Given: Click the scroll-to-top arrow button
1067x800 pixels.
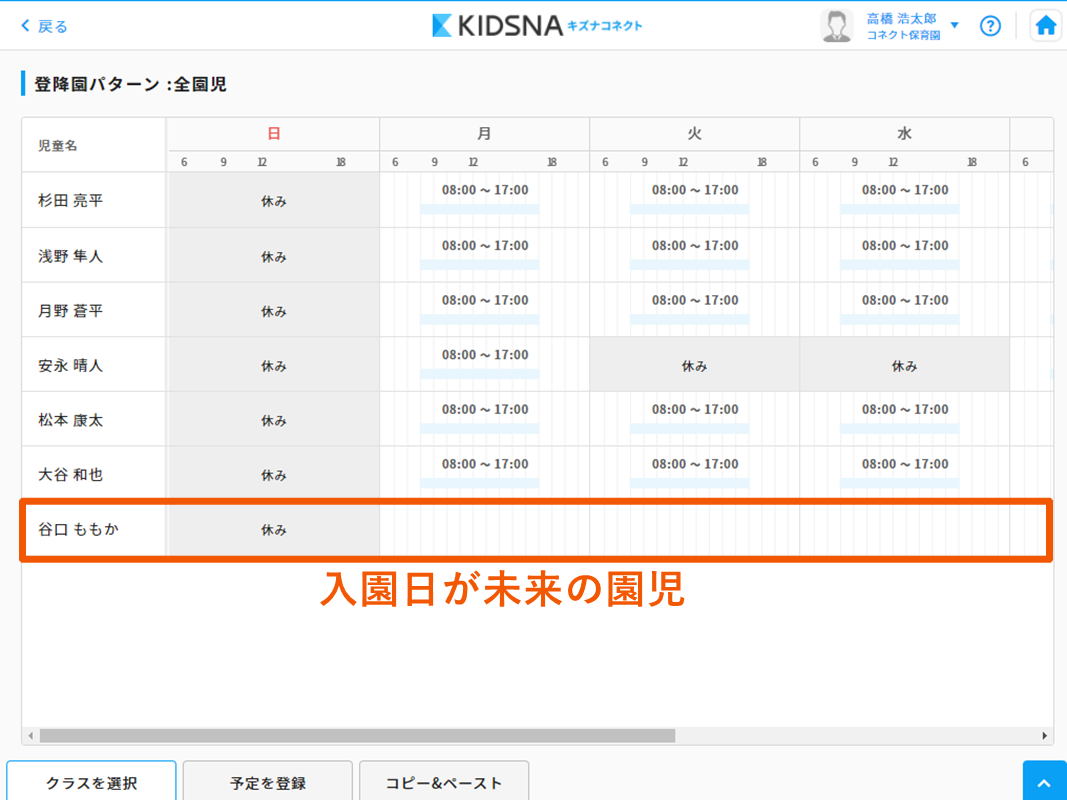Looking at the screenshot, I should [1044, 782].
